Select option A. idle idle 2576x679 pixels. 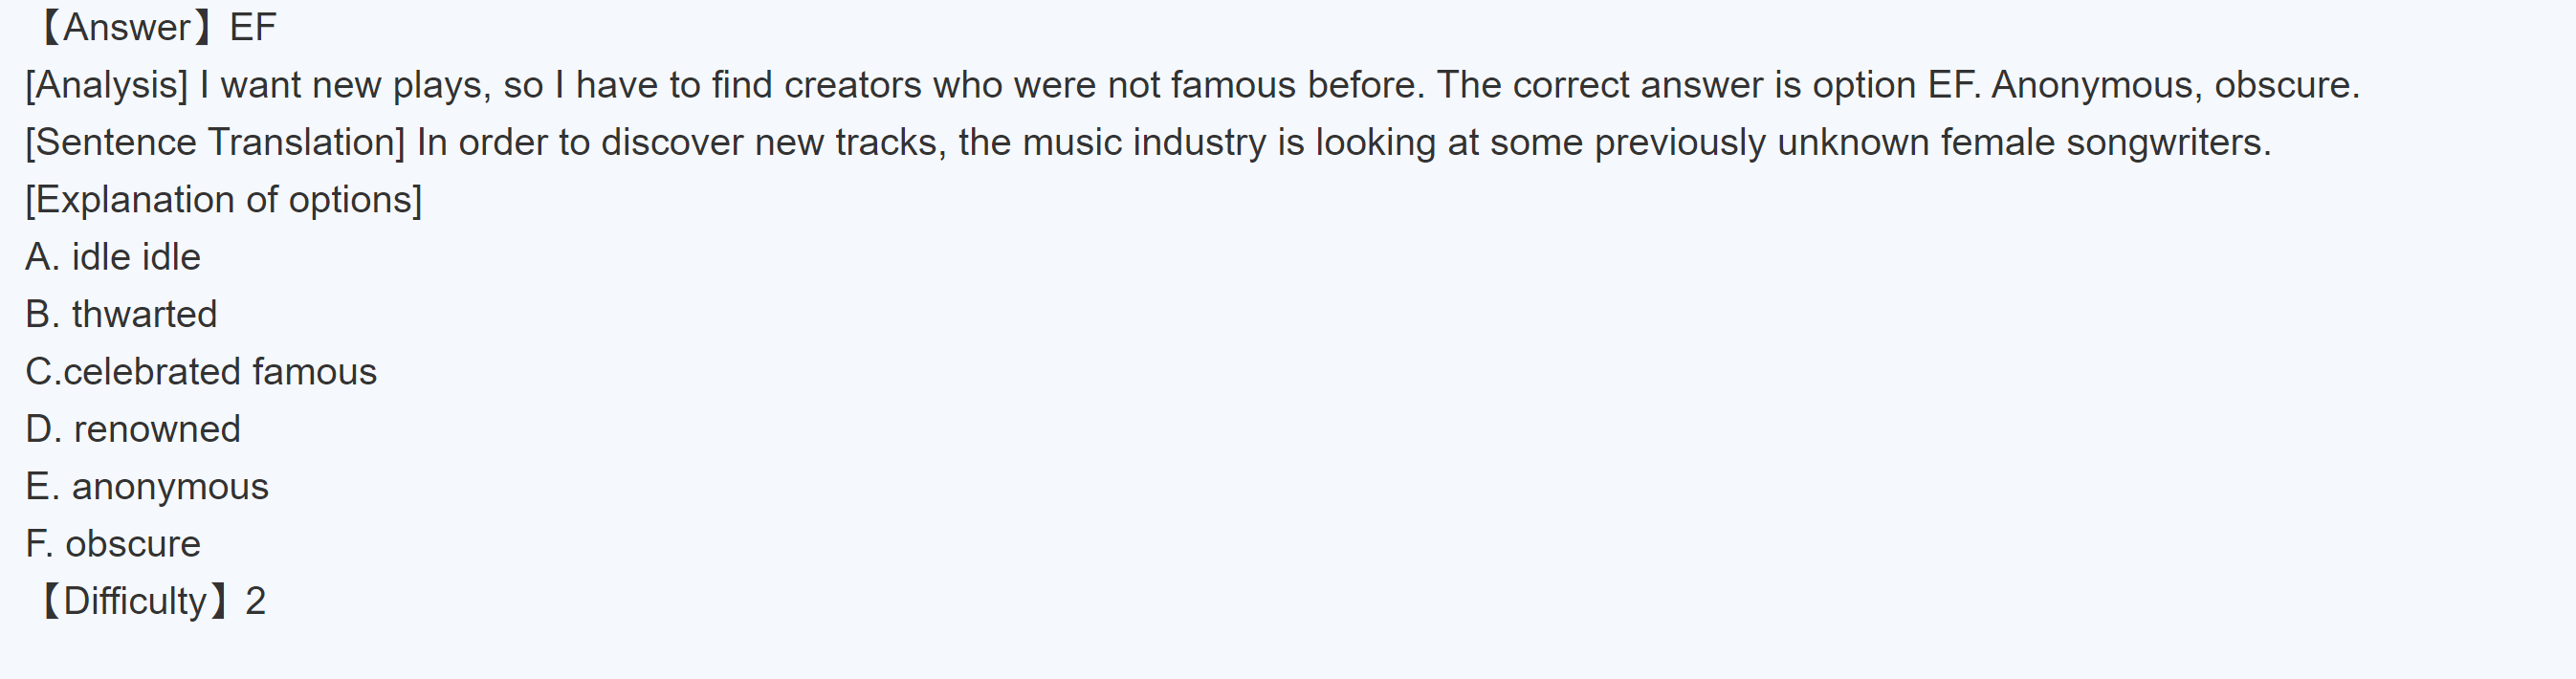click(x=113, y=257)
